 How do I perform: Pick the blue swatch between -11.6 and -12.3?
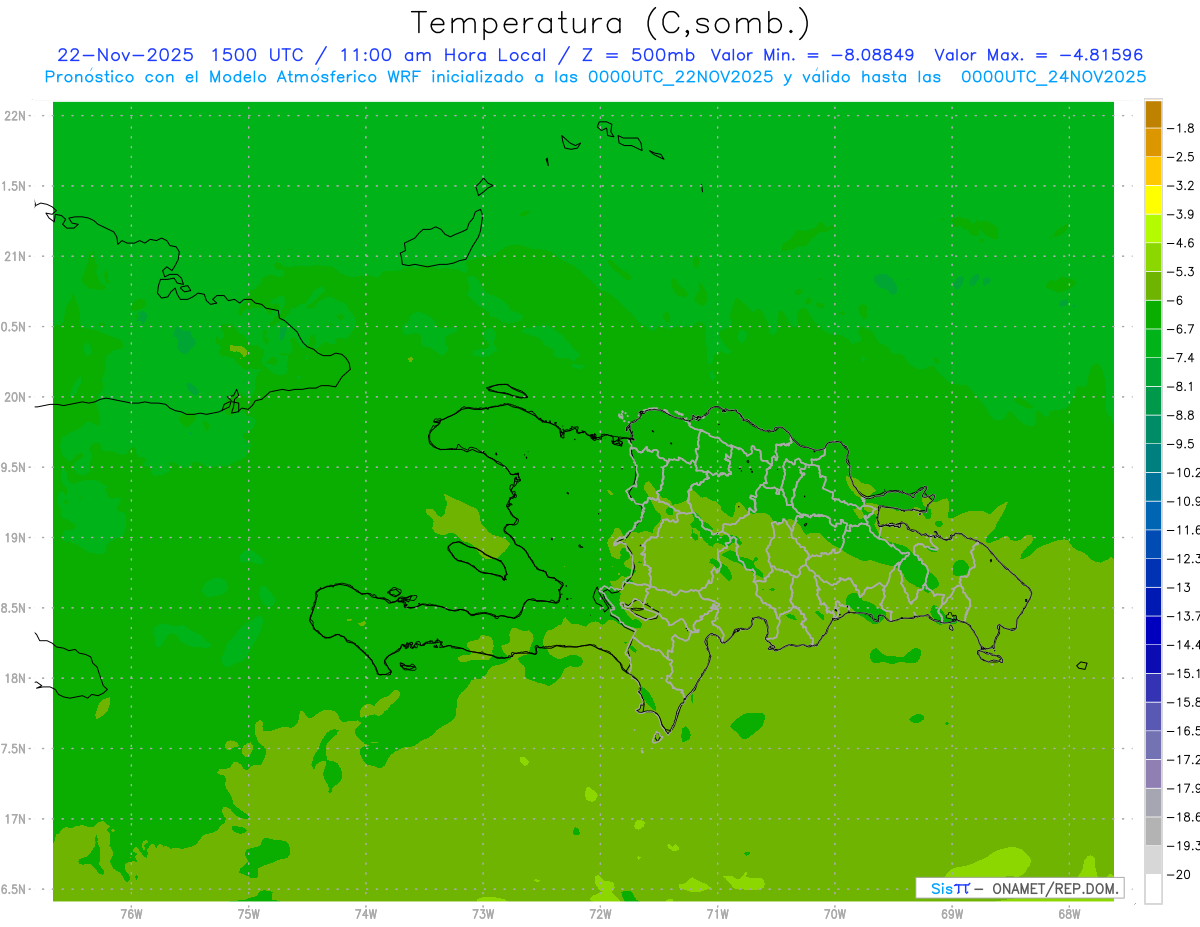pos(1153,544)
